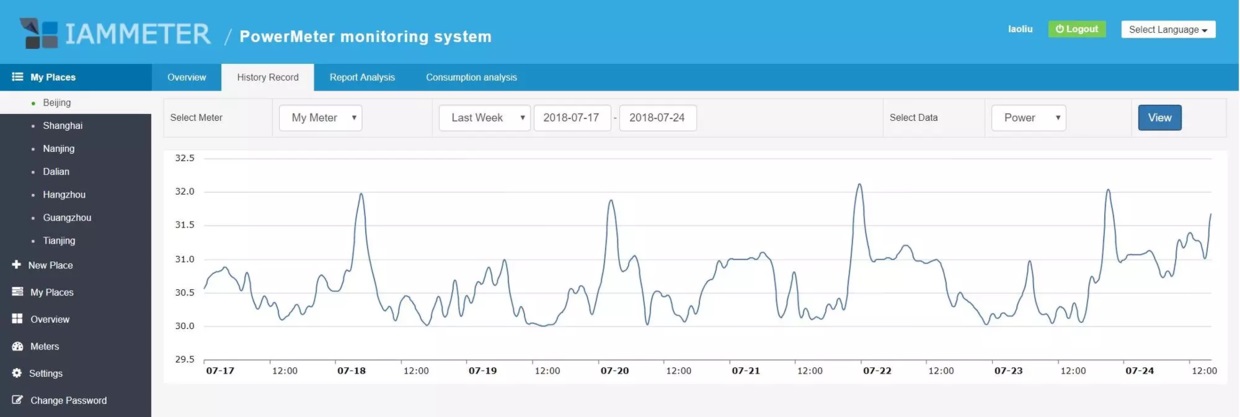Click the Change Password edit icon
This screenshot has width=1240, height=417.
point(17,400)
